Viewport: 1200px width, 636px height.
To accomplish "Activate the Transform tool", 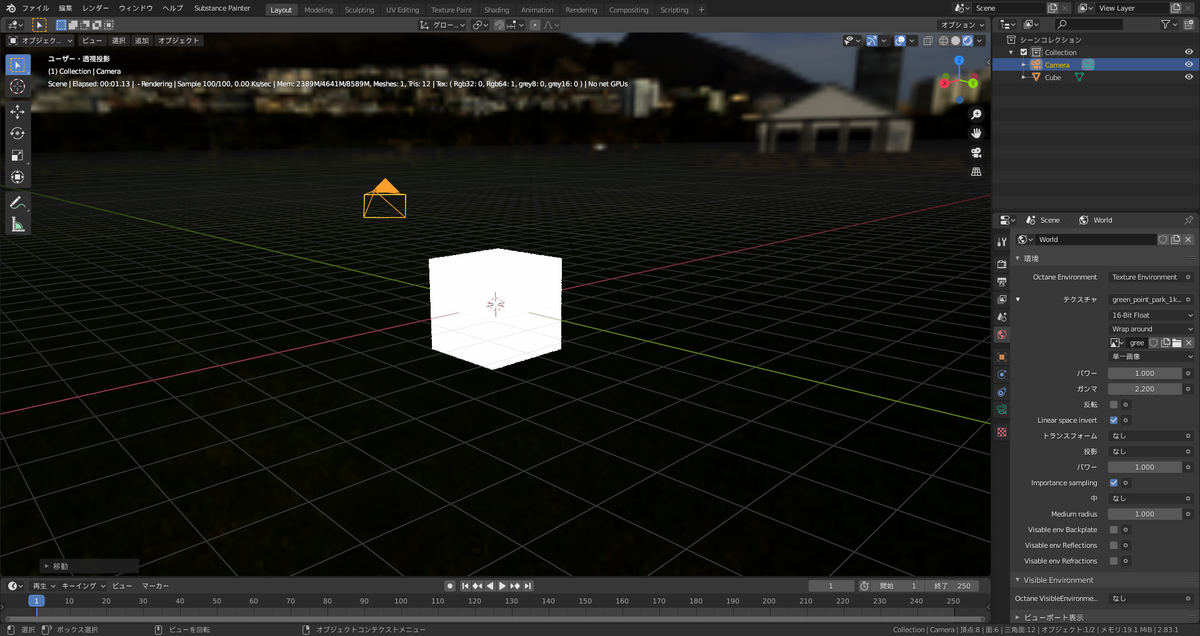I will [x=17, y=177].
